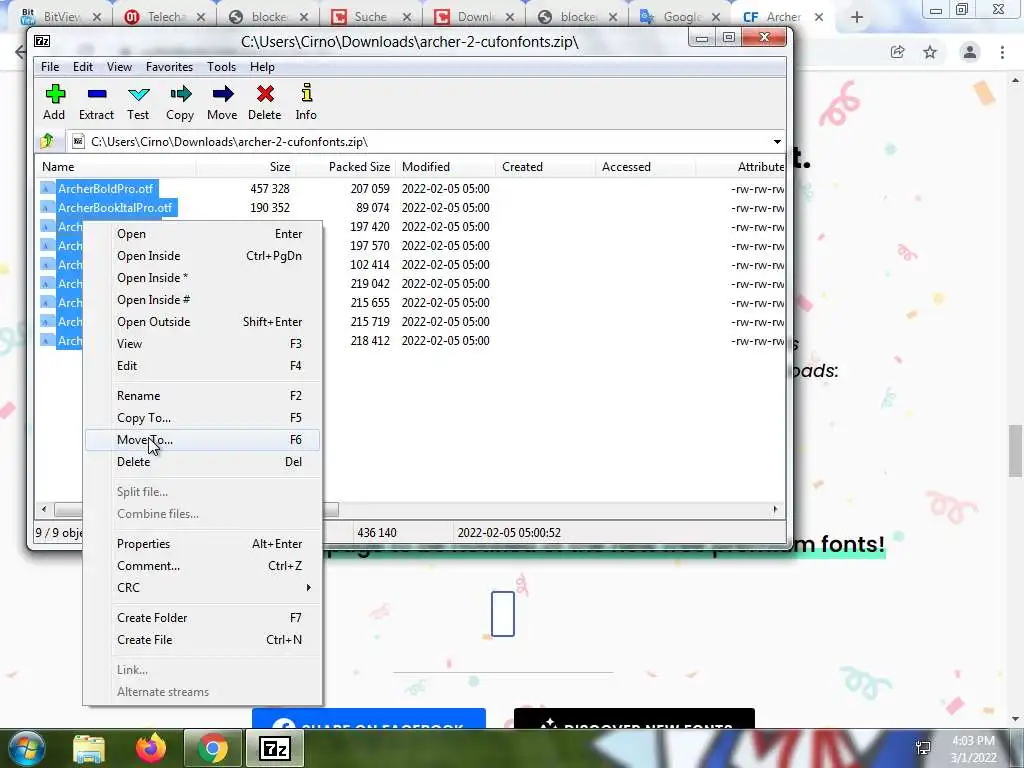The height and width of the screenshot is (768, 1024).
Task: Click horizontal scrollbar left arrow
Action: pyautogui.click(x=44, y=509)
